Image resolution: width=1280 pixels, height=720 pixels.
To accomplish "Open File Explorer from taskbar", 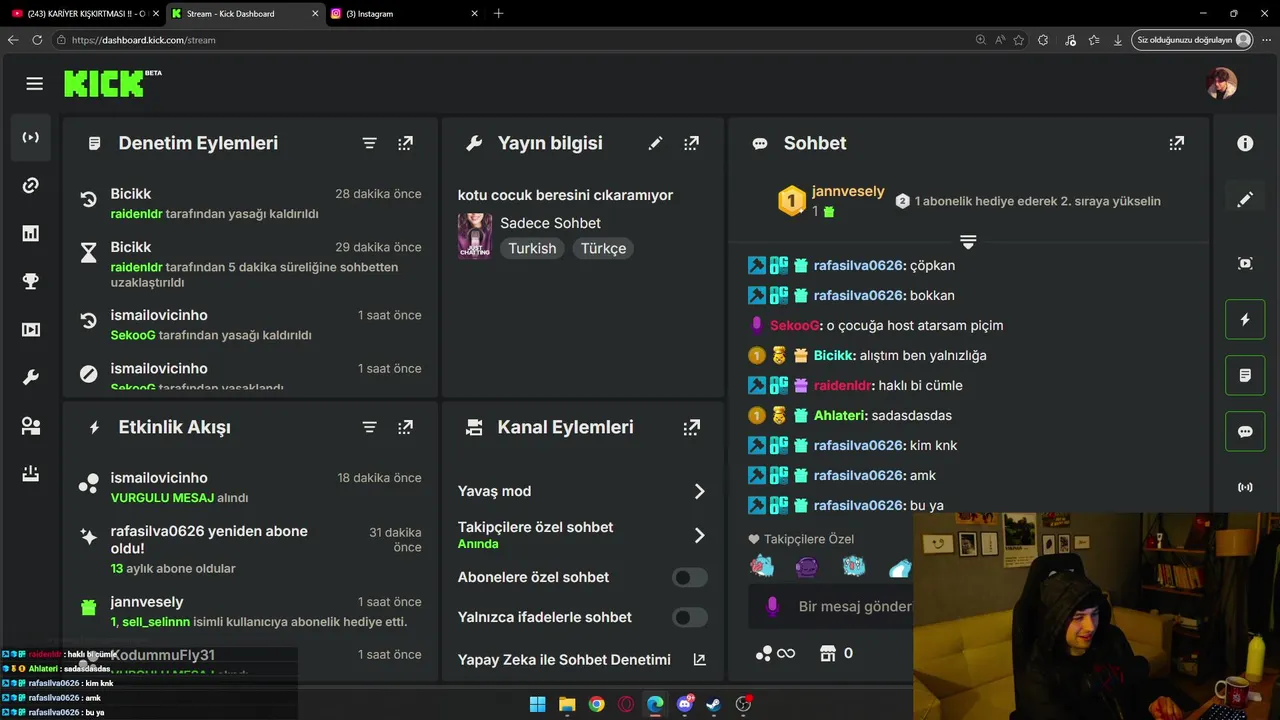I will [567, 704].
